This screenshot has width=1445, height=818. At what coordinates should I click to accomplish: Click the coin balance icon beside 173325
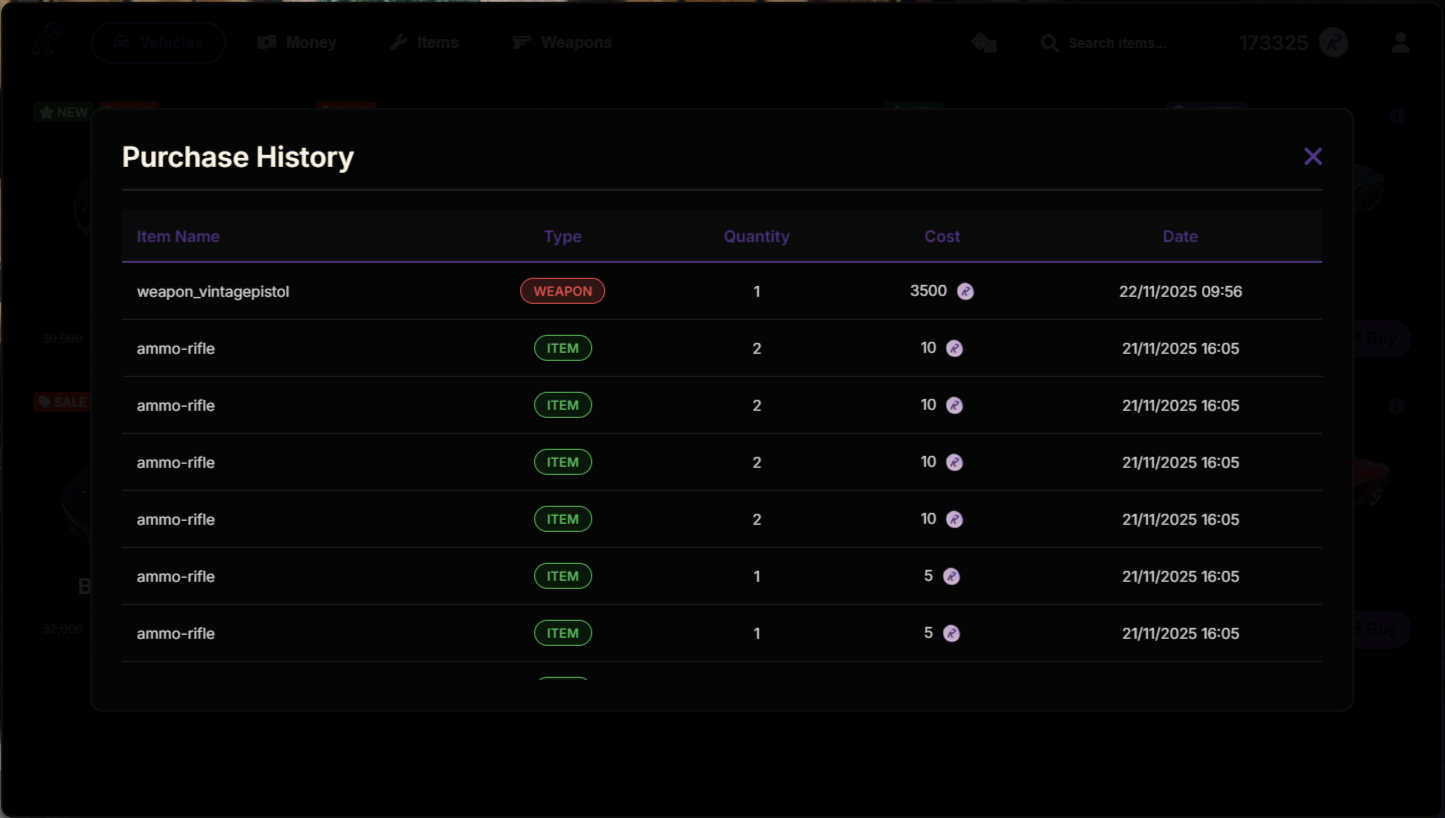[1333, 43]
